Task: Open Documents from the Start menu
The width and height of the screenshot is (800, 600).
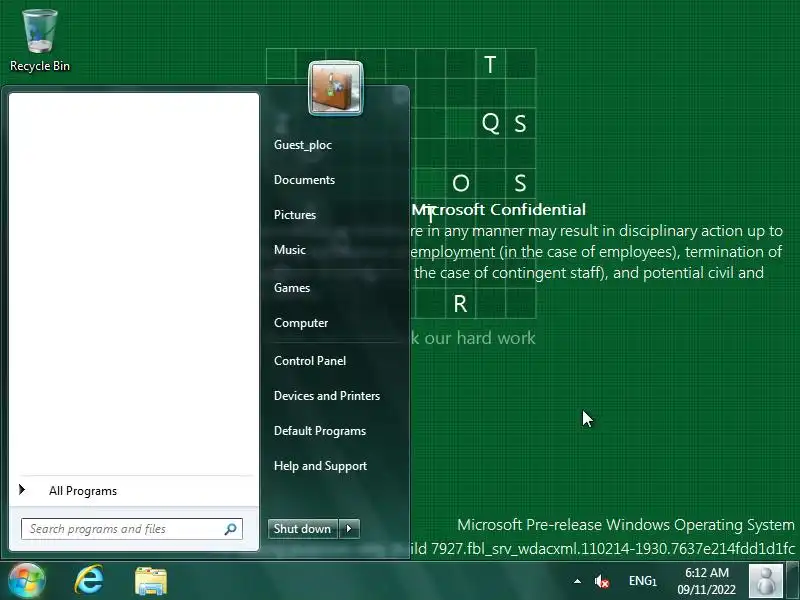Action: click(x=304, y=180)
